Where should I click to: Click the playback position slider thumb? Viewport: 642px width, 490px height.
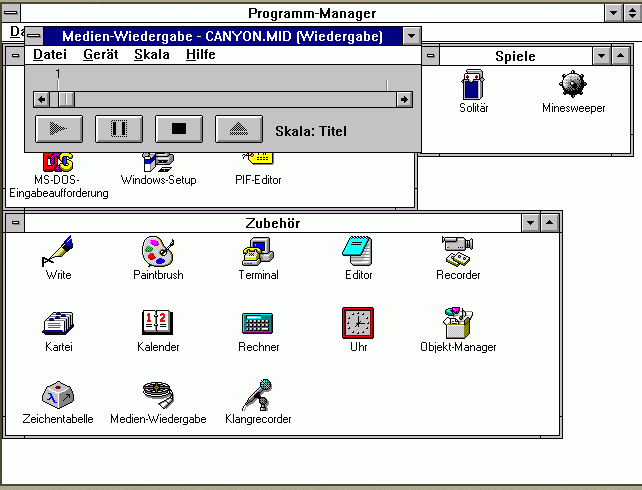66,99
